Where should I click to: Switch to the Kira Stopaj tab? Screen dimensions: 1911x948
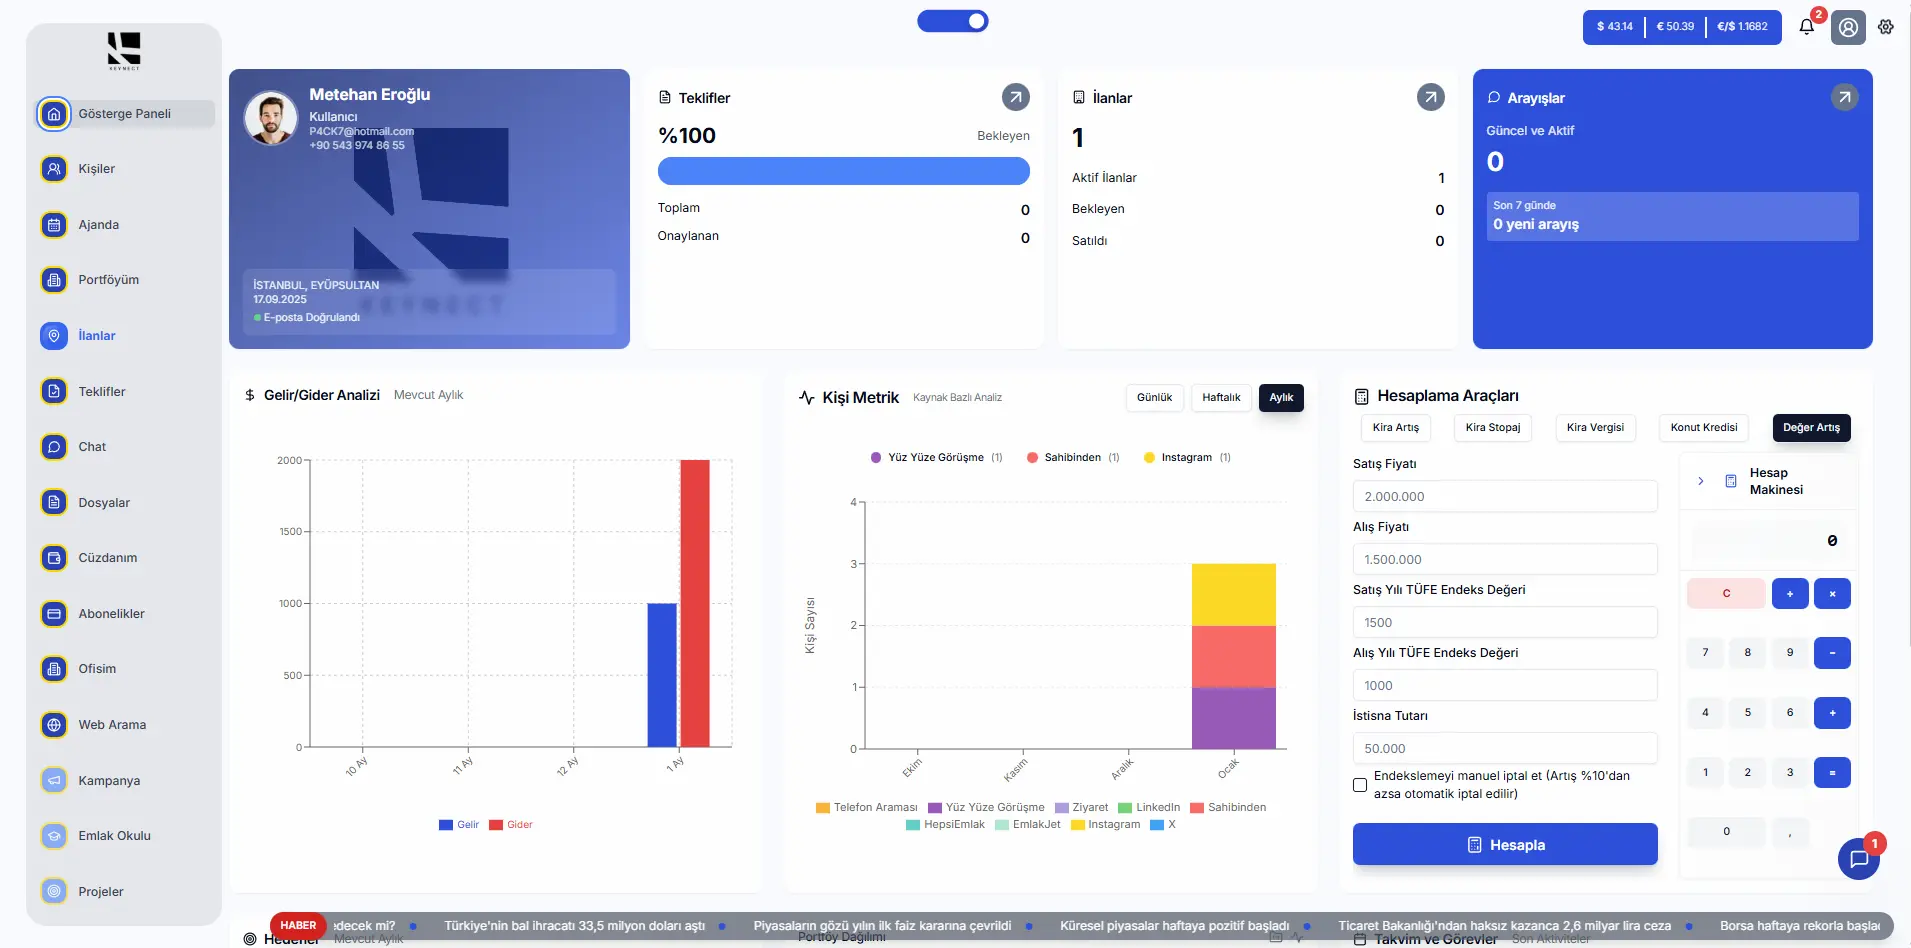coord(1492,427)
